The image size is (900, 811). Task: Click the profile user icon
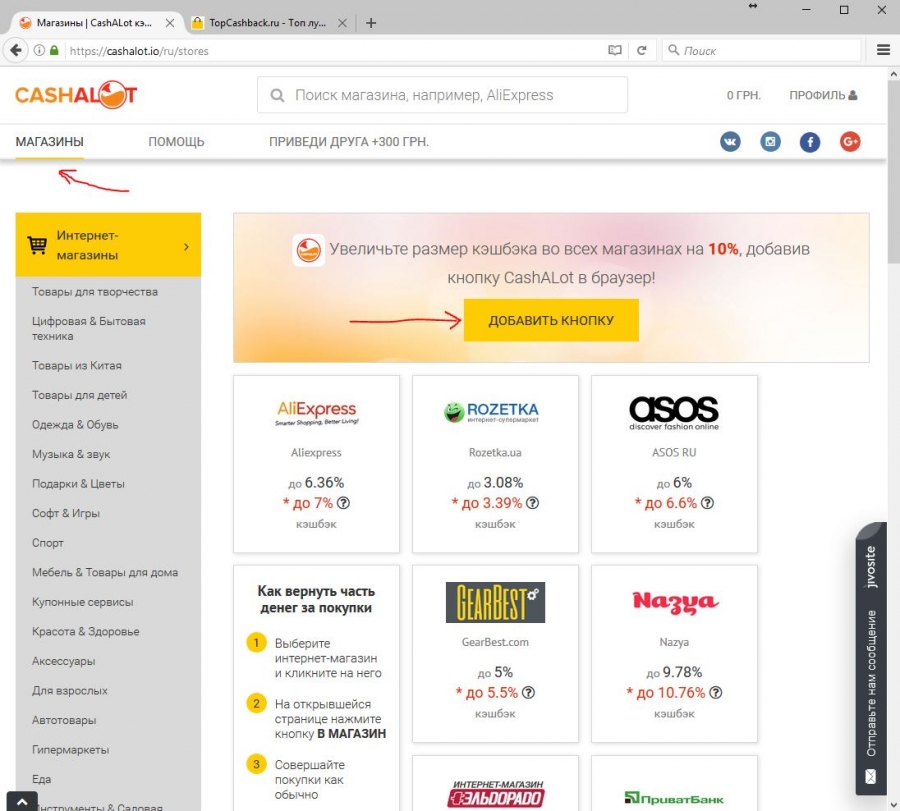(853, 95)
